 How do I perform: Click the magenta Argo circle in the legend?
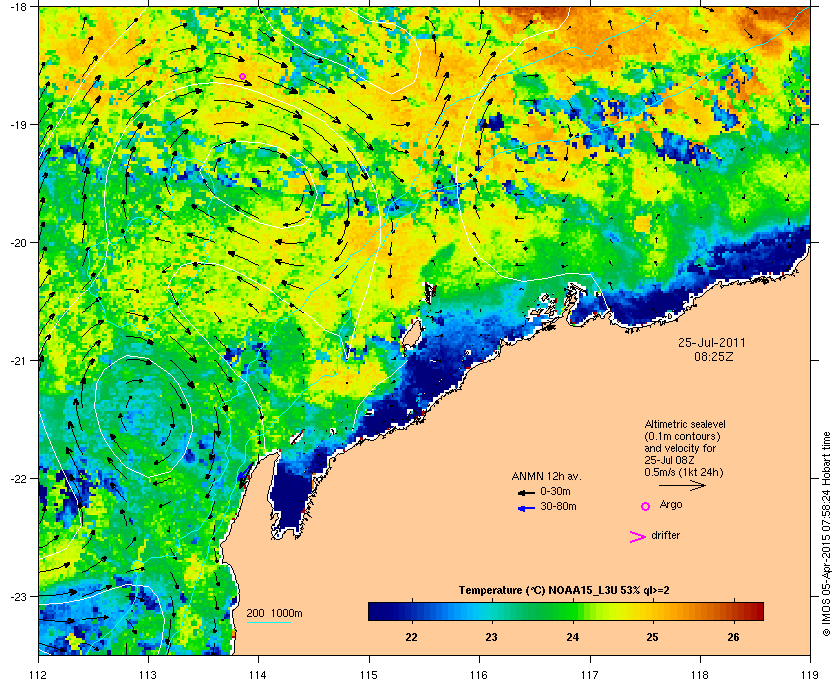(646, 506)
